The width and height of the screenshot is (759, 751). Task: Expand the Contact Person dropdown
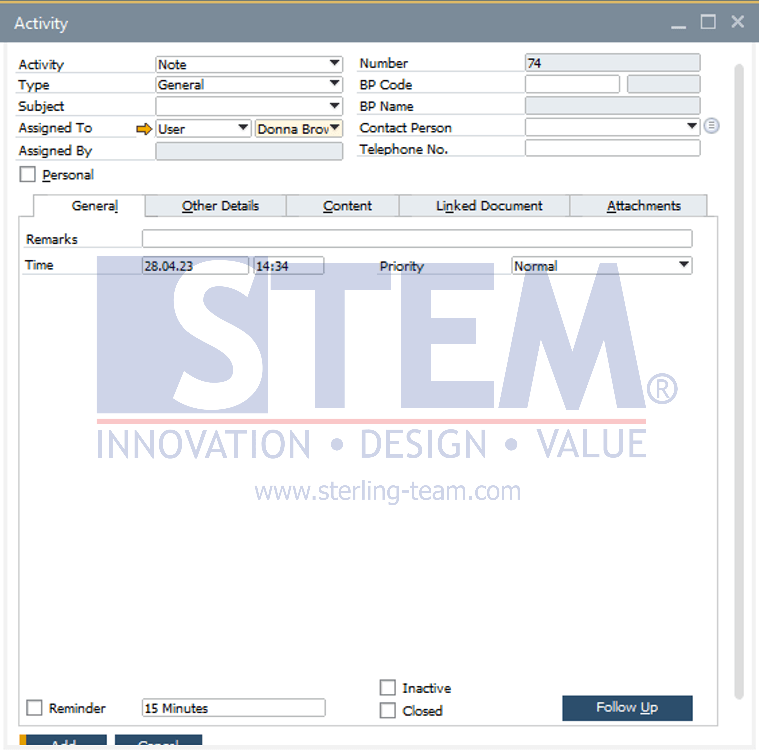coord(612,127)
